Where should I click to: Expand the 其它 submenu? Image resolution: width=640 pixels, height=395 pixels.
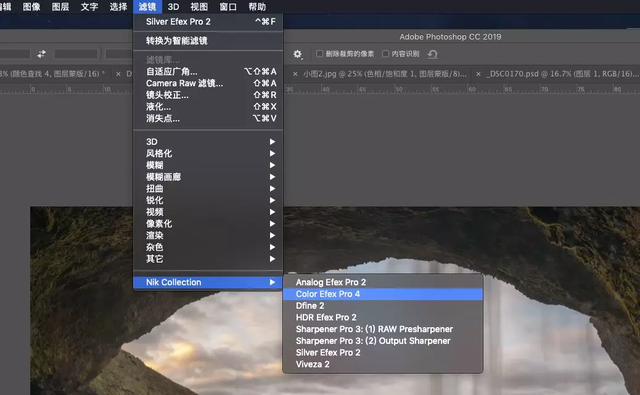(x=208, y=259)
